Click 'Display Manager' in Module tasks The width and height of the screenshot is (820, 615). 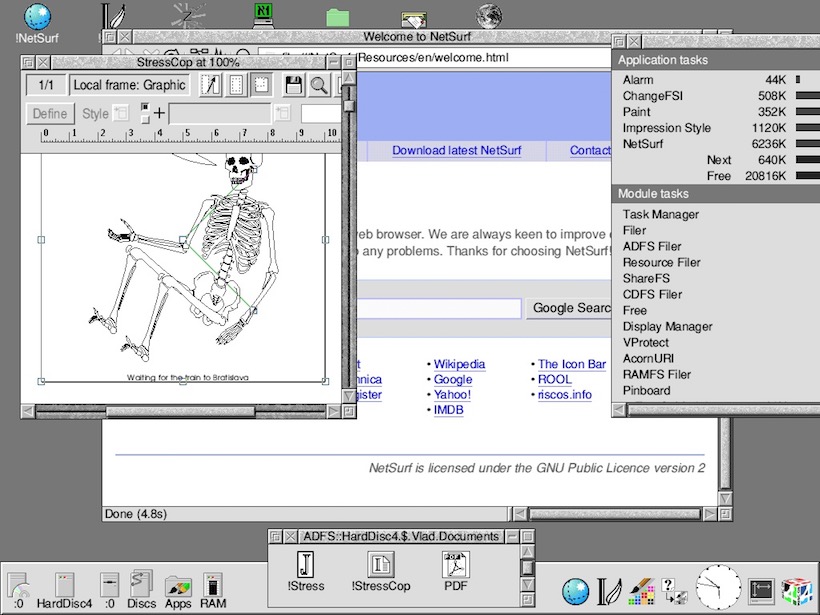point(667,327)
